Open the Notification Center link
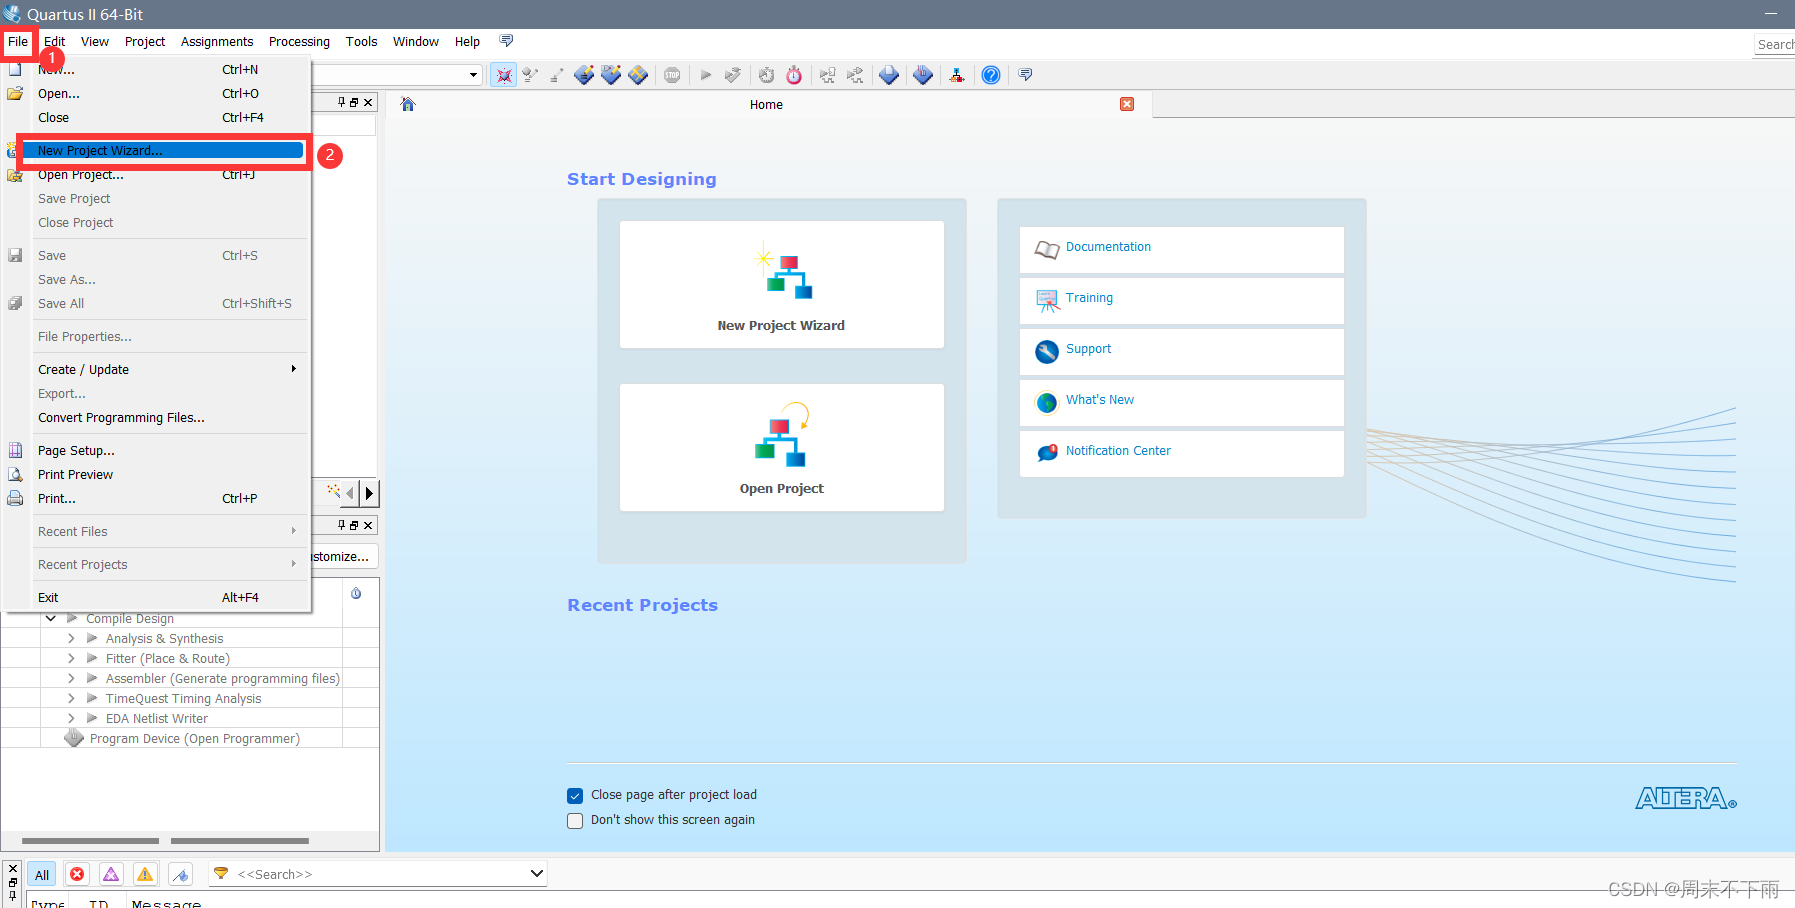 click(1118, 451)
